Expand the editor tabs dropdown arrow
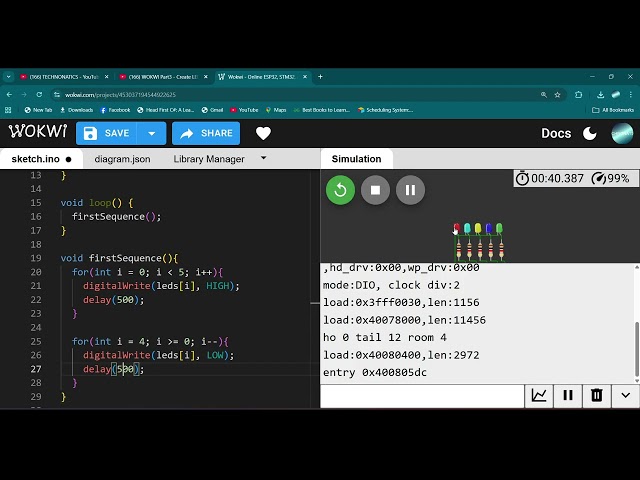Image resolution: width=640 pixels, height=480 pixels. pyautogui.click(x=264, y=158)
